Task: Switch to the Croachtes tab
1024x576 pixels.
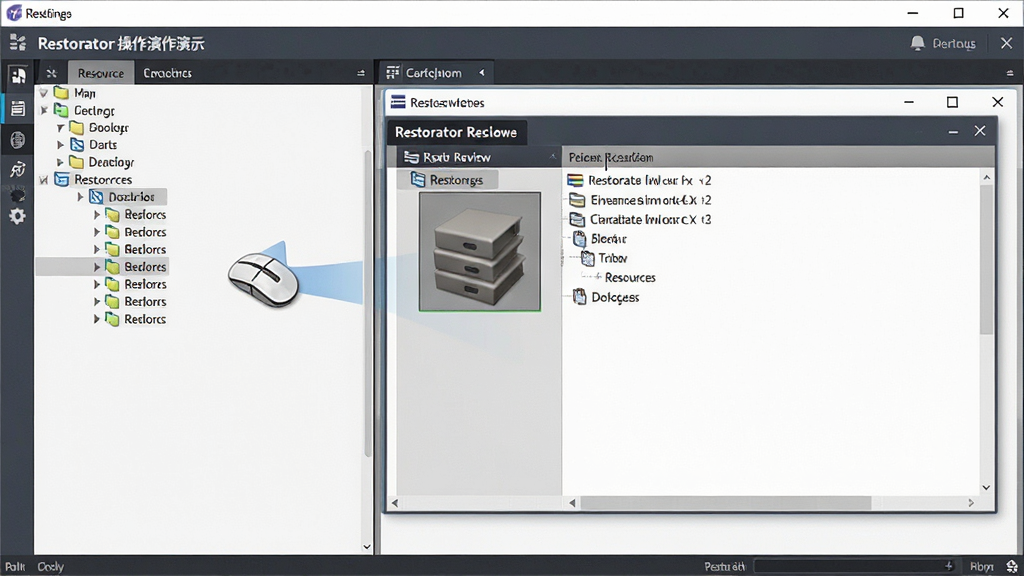Action: (x=167, y=73)
